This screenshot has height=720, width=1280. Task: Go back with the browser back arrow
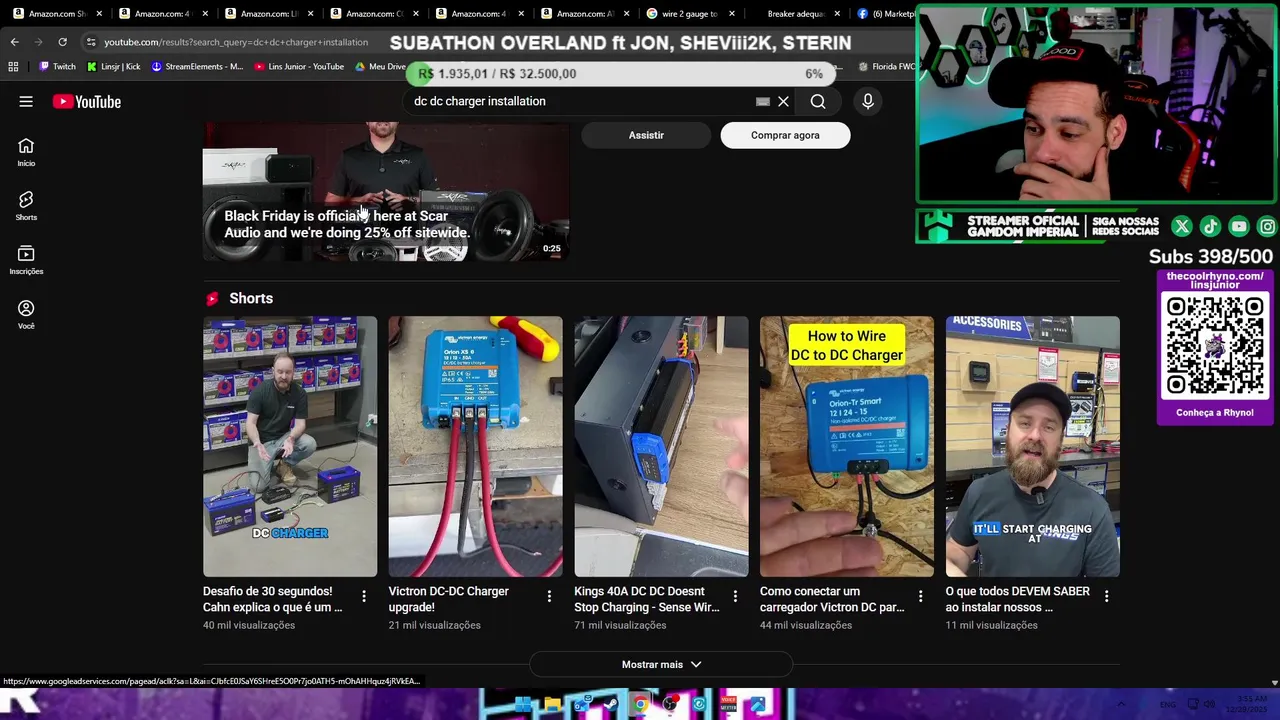click(x=14, y=42)
